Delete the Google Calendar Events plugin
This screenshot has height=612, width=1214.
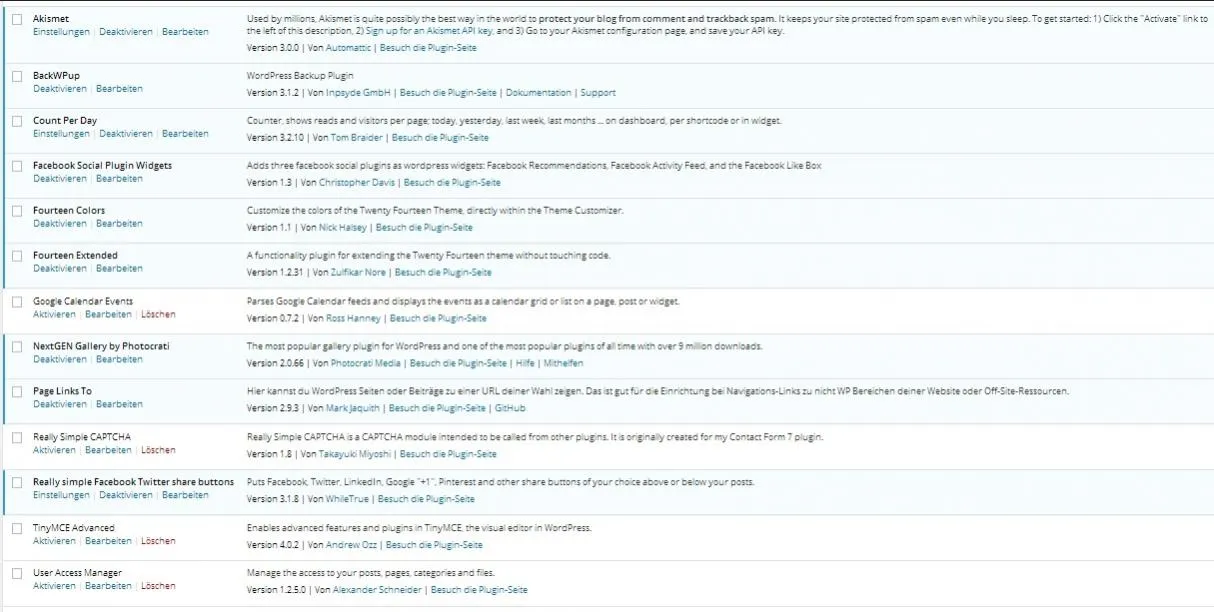click(x=158, y=315)
